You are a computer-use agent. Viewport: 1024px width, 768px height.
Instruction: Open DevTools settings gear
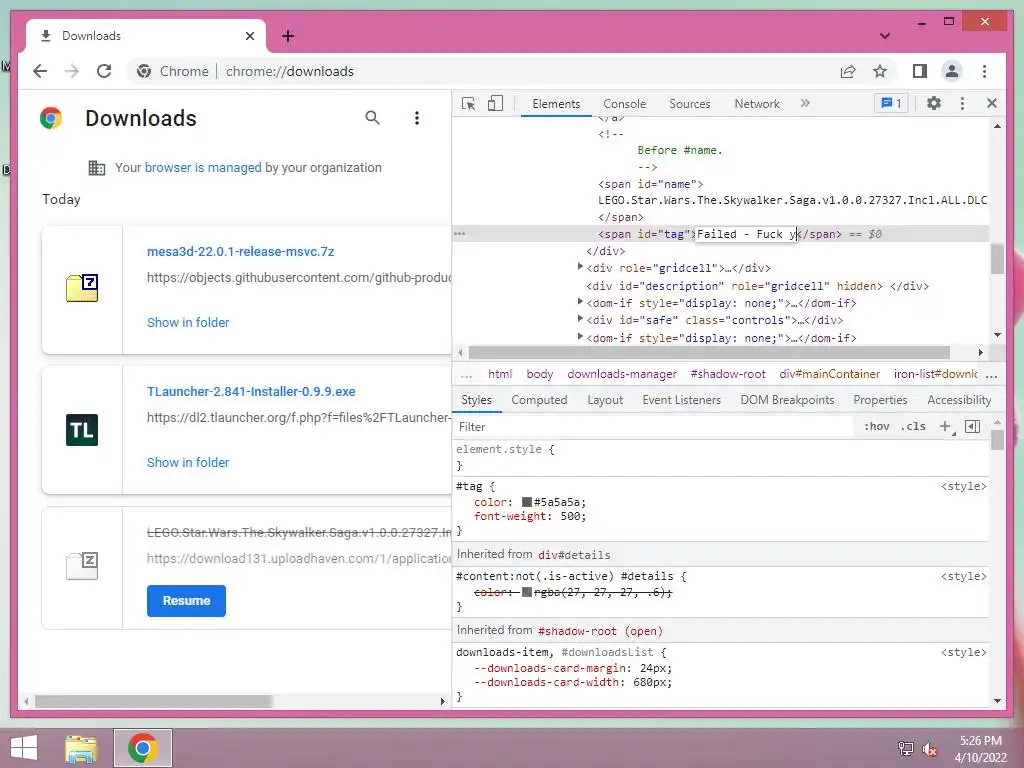(934, 103)
